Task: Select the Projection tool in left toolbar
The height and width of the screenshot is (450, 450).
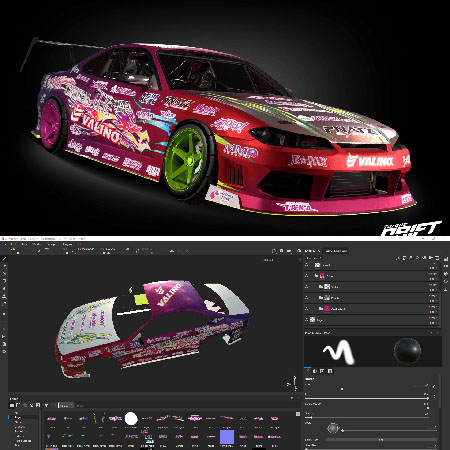Action: (4, 273)
